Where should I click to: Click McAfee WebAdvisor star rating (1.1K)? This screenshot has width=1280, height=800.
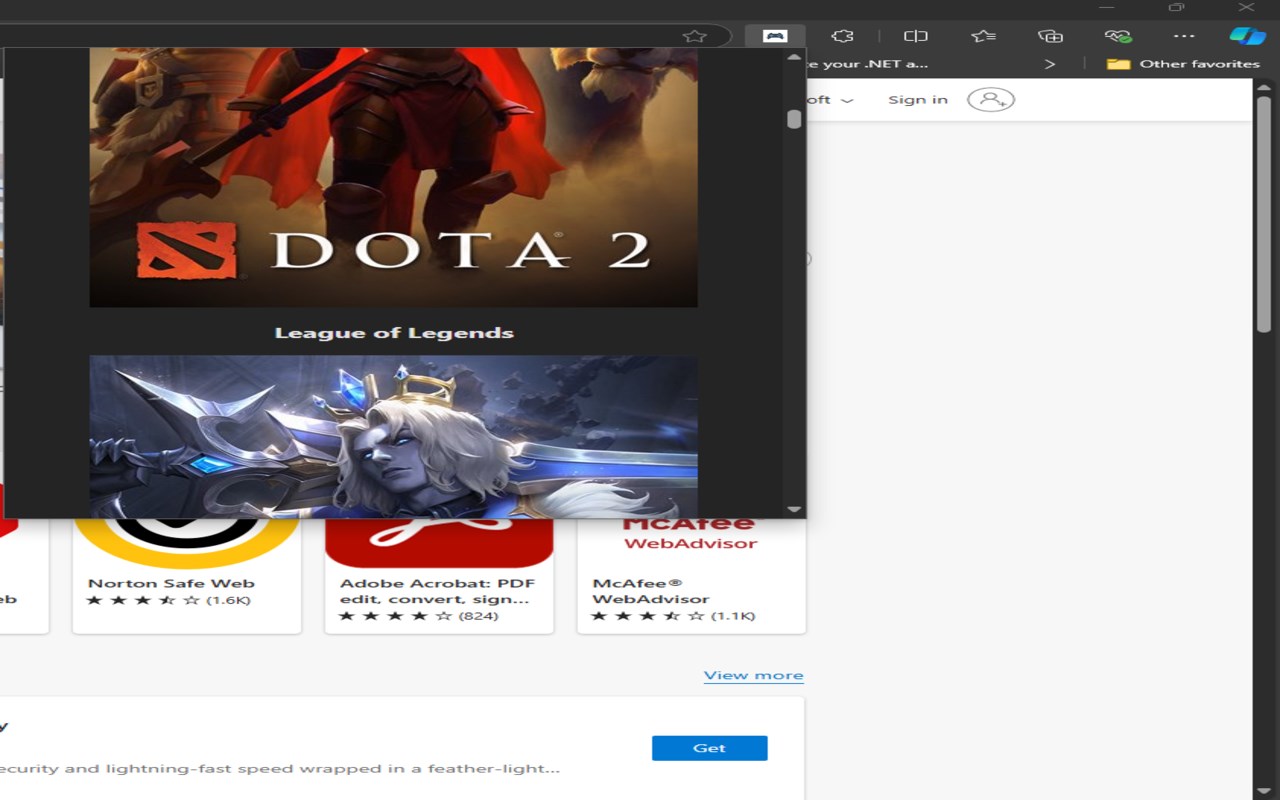click(673, 616)
